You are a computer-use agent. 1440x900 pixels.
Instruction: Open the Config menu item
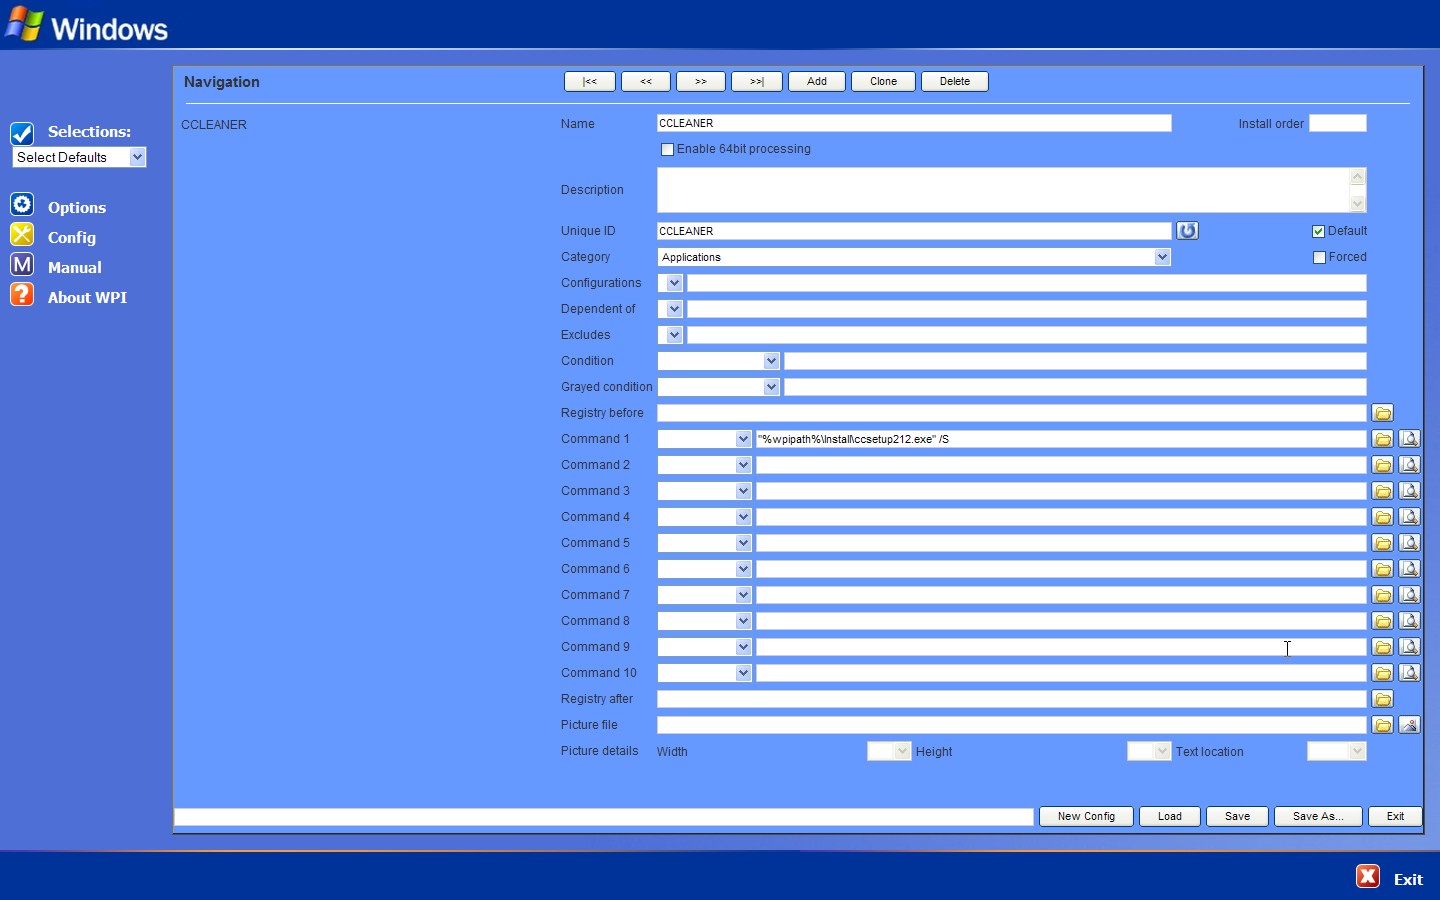(x=72, y=237)
